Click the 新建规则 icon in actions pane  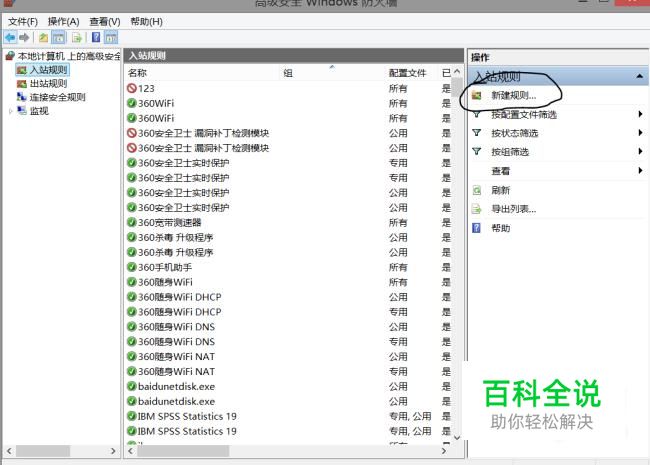[x=477, y=96]
